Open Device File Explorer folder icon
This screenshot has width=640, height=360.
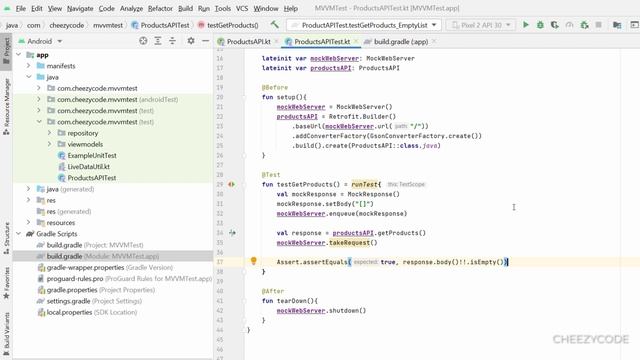click(x=617, y=25)
